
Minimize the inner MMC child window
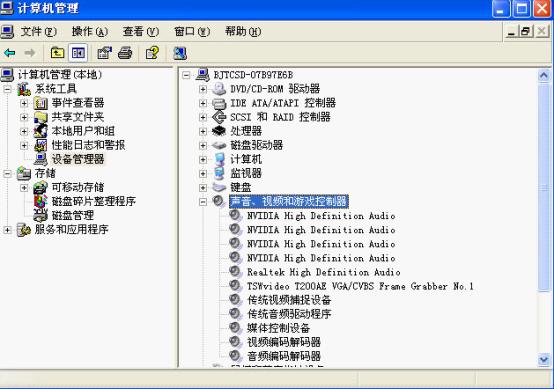pyautogui.click(x=511, y=32)
